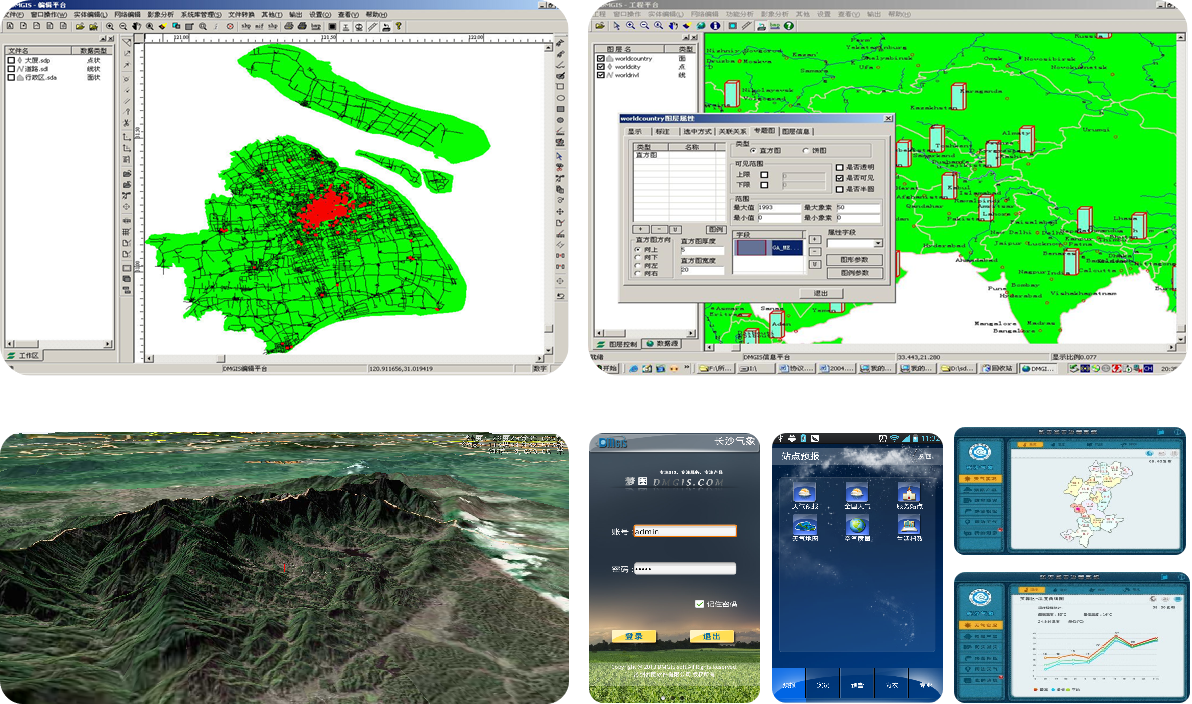Click the 图例参数 button
The height and width of the screenshot is (704, 1192).
coord(854,273)
